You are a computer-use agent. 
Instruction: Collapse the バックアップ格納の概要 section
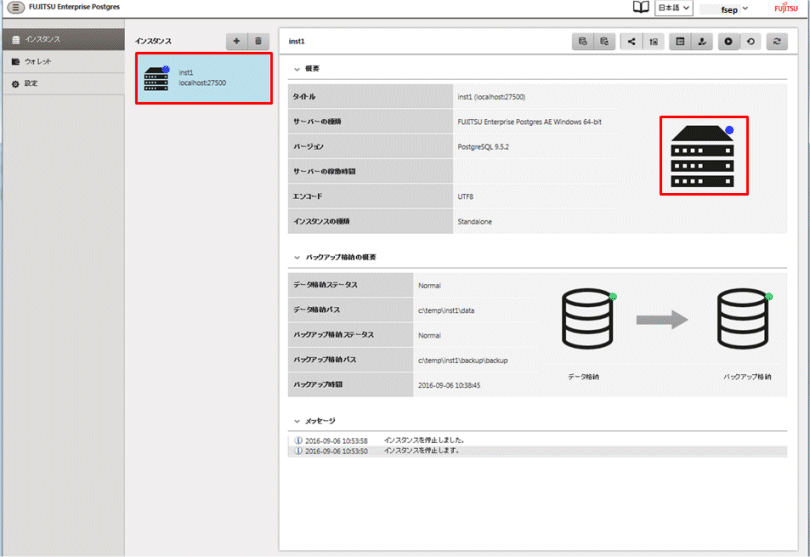pyautogui.click(x=297, y=257)
